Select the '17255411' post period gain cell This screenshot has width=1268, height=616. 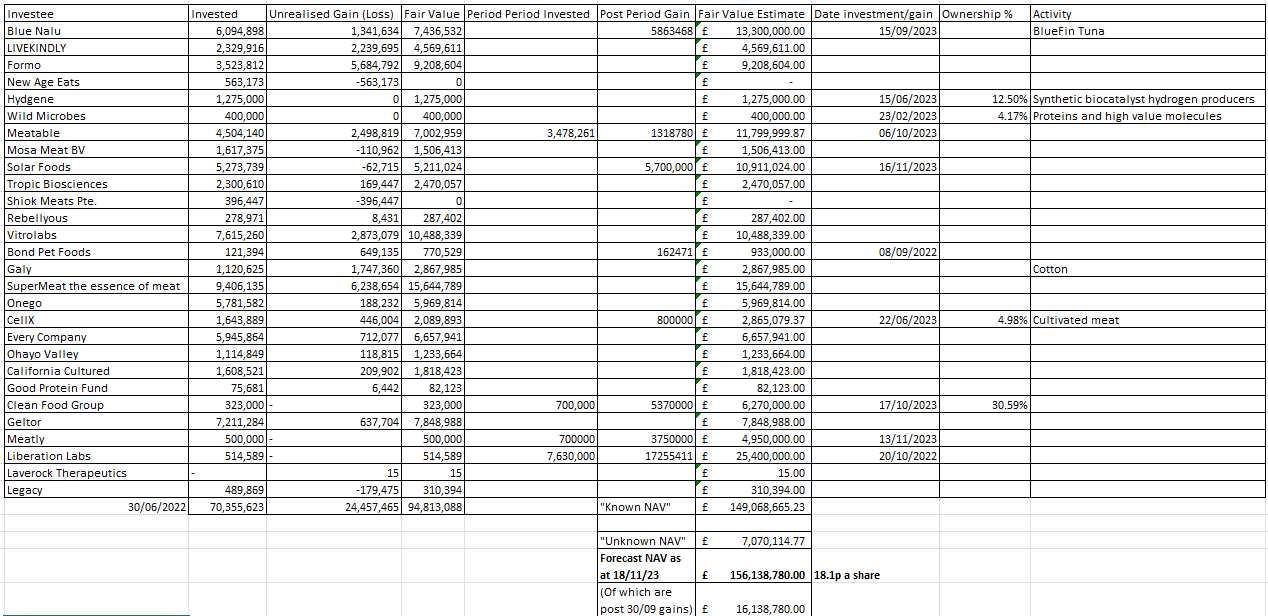point(646,456)
